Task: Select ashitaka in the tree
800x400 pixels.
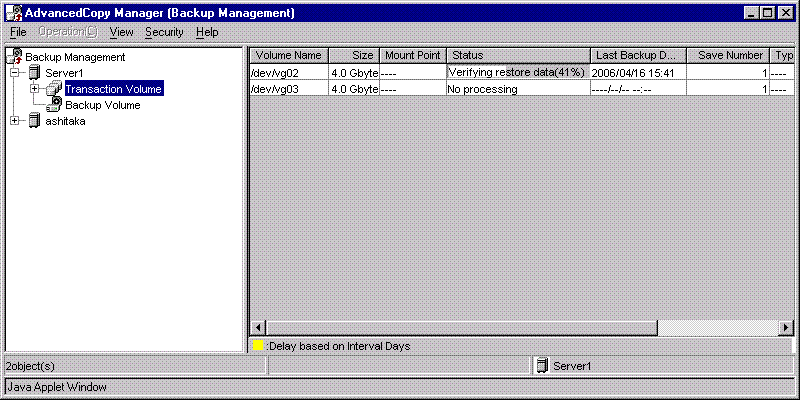Action: 65,121
